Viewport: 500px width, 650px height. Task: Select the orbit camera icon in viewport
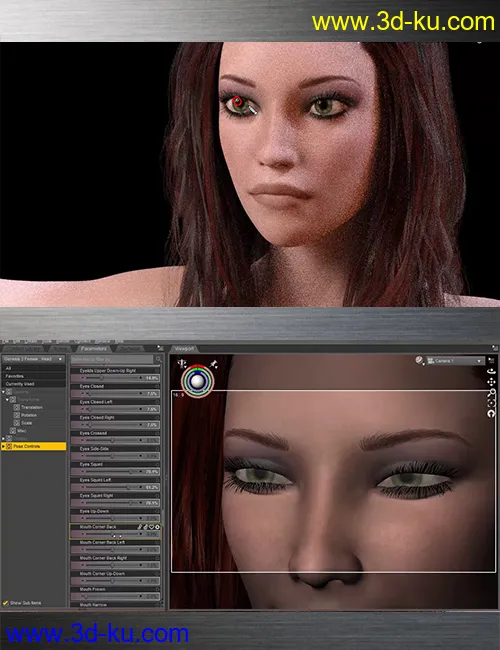pos(491,371)
